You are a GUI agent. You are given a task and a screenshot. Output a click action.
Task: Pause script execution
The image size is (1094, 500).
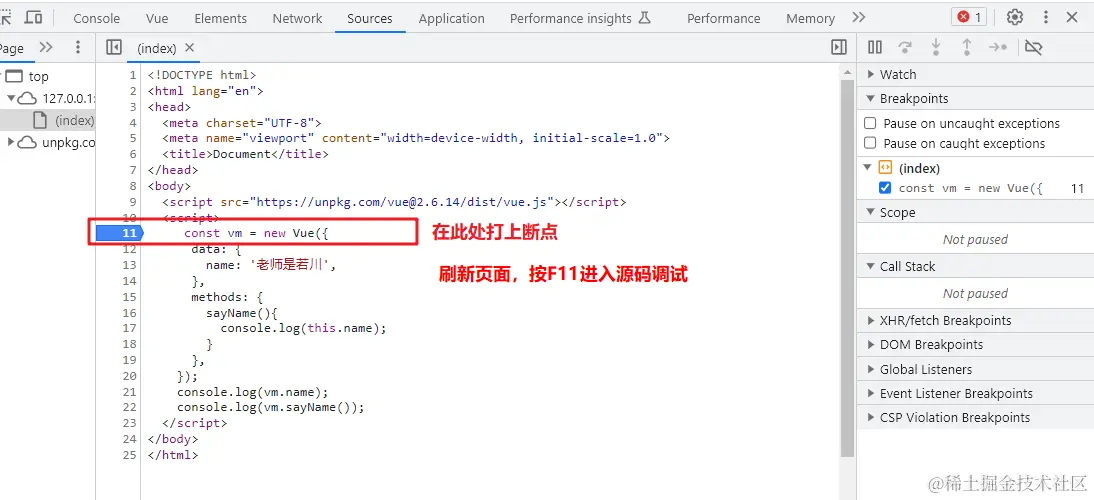click(x=875, y=47)
